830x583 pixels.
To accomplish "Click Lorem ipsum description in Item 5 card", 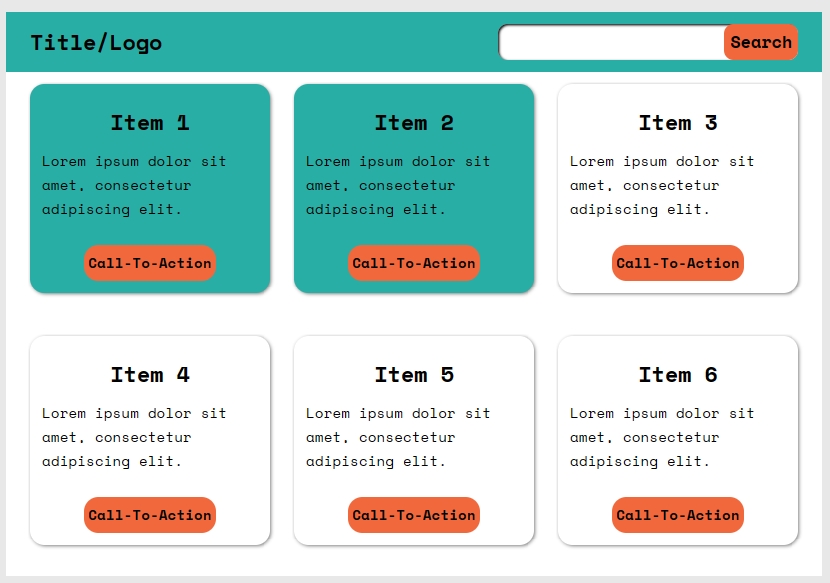I will click(x=398, y=437).
